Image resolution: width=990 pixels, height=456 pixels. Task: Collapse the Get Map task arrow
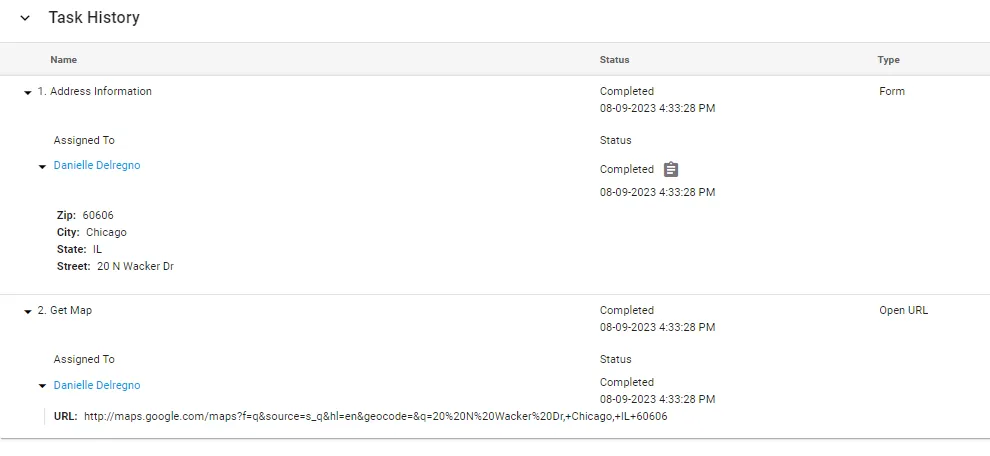coord(28,311)
